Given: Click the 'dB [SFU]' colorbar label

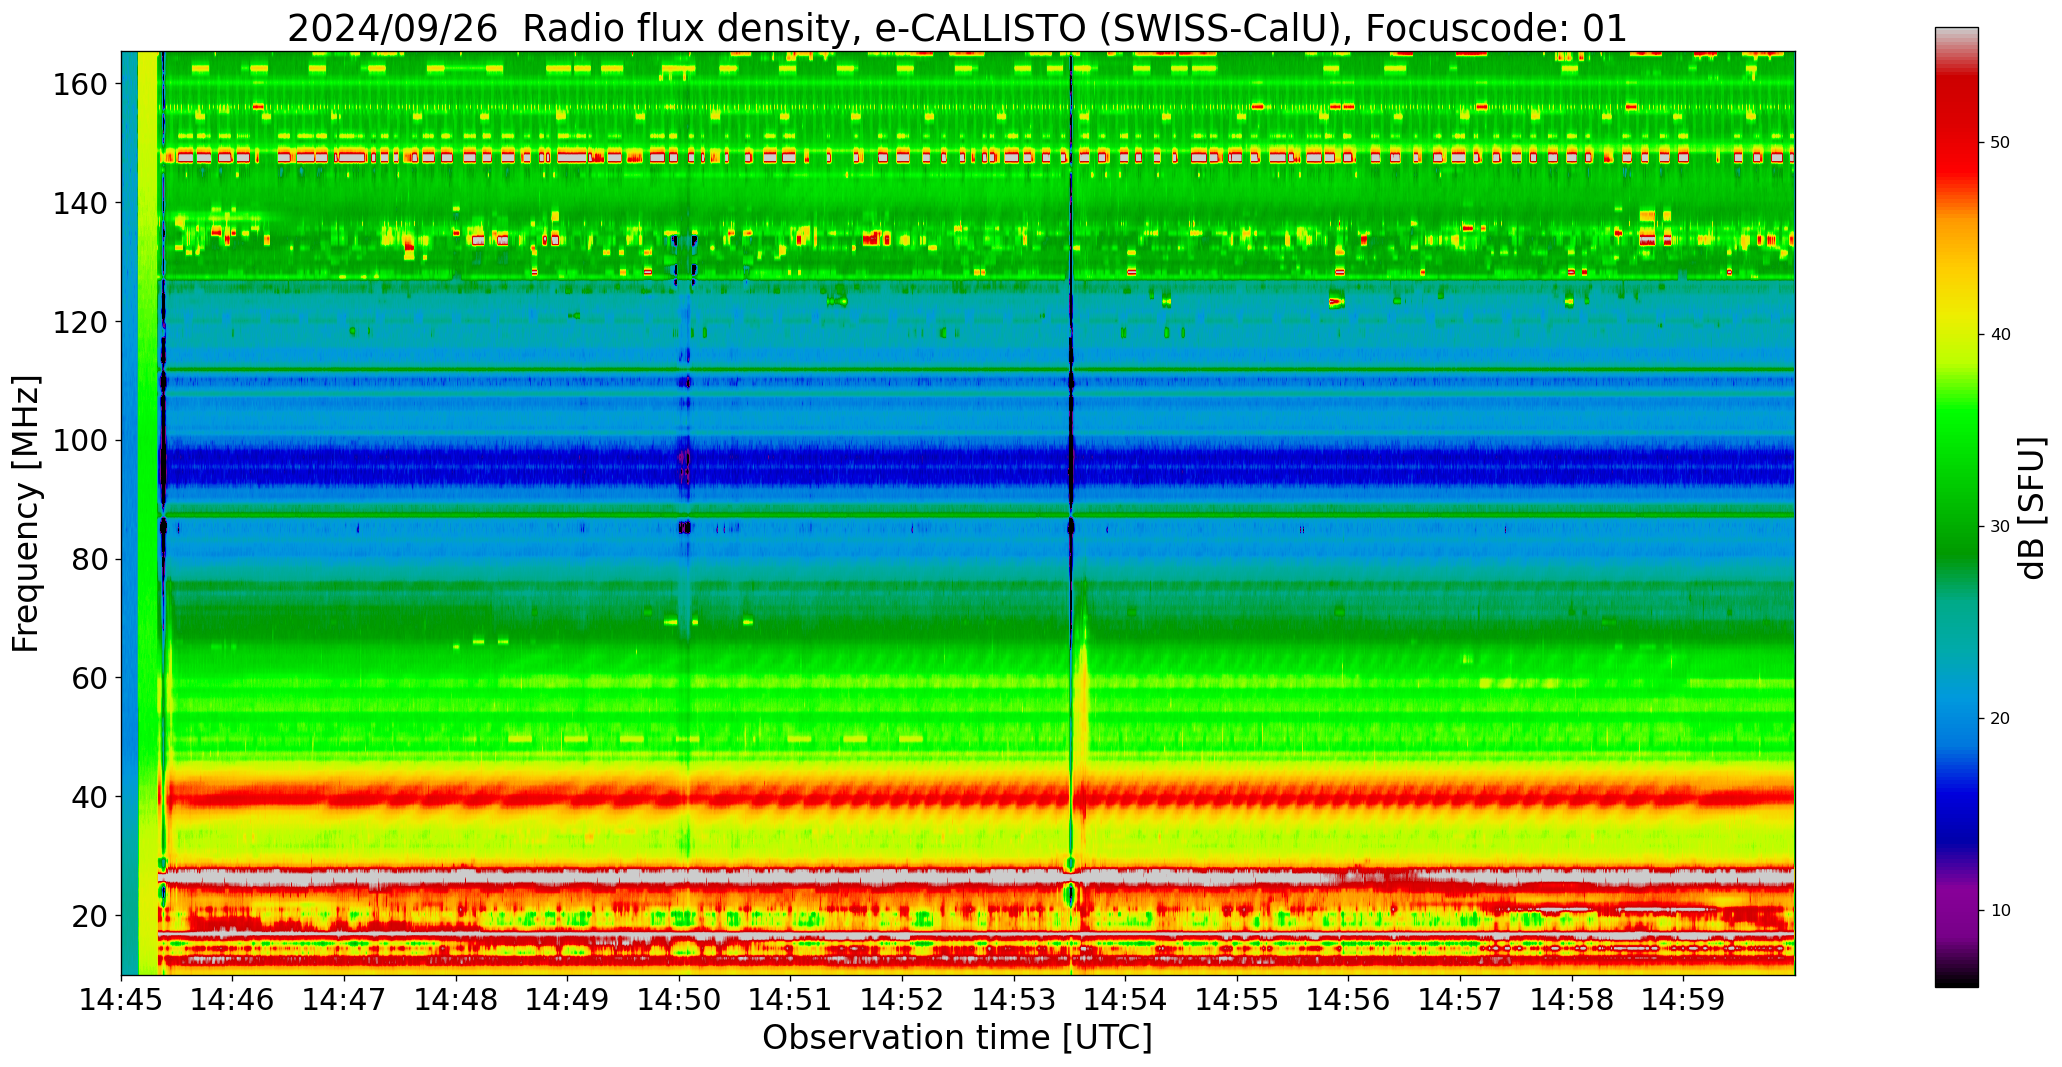Looking at the screenshot, I should click(x=2032, y=508).
